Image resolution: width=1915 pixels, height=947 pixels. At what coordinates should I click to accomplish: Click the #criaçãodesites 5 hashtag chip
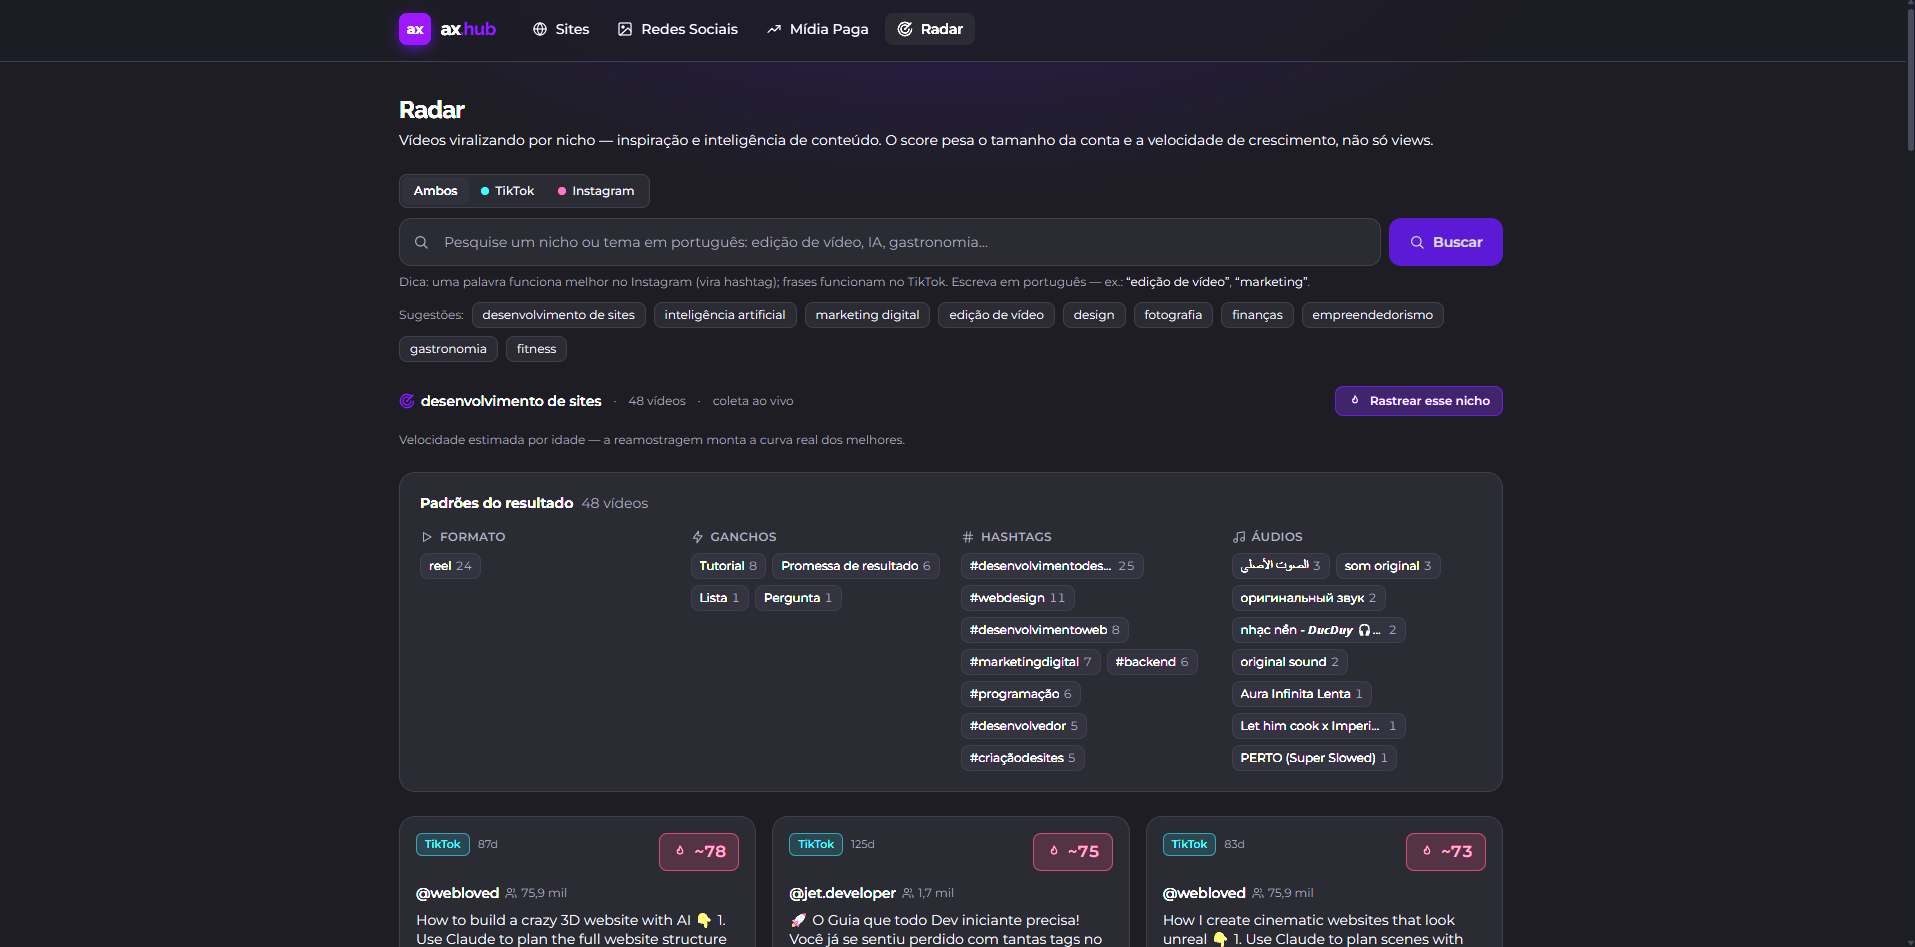[x=1023, y=758]
